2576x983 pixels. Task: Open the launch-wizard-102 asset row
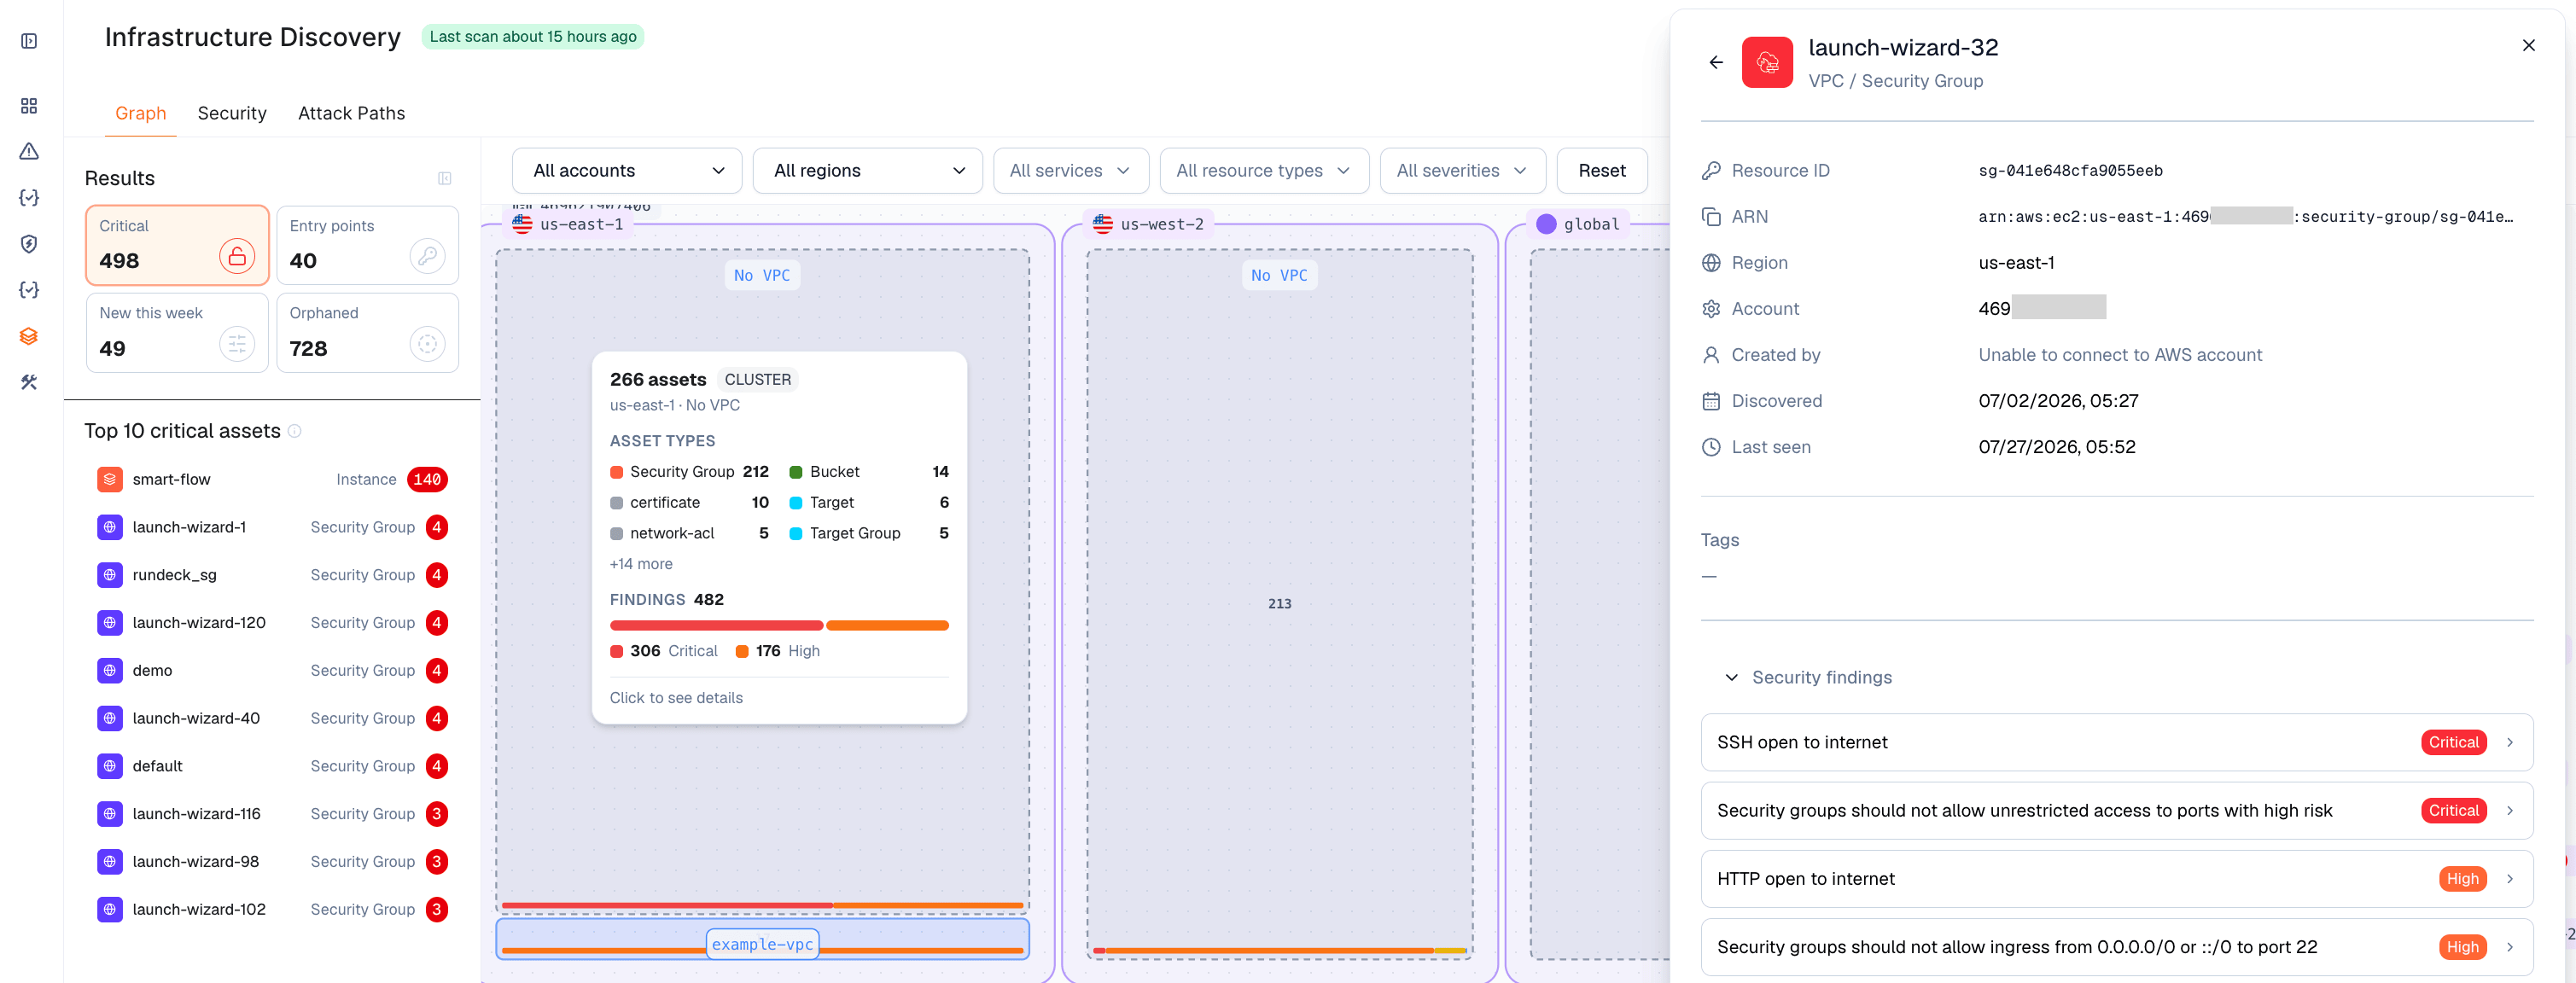[271, 910]
